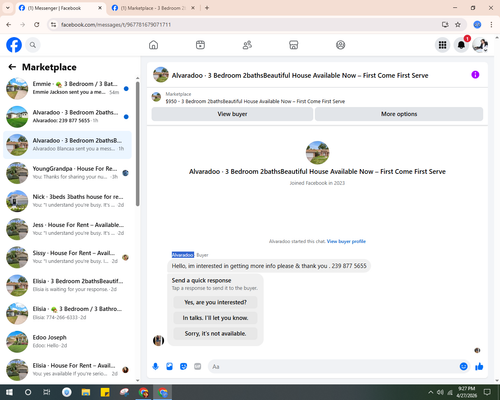Viewport: 500px width, 400px height.
Task: Open File Explorer from the taskbar
Action: click(x=86, y=392)
